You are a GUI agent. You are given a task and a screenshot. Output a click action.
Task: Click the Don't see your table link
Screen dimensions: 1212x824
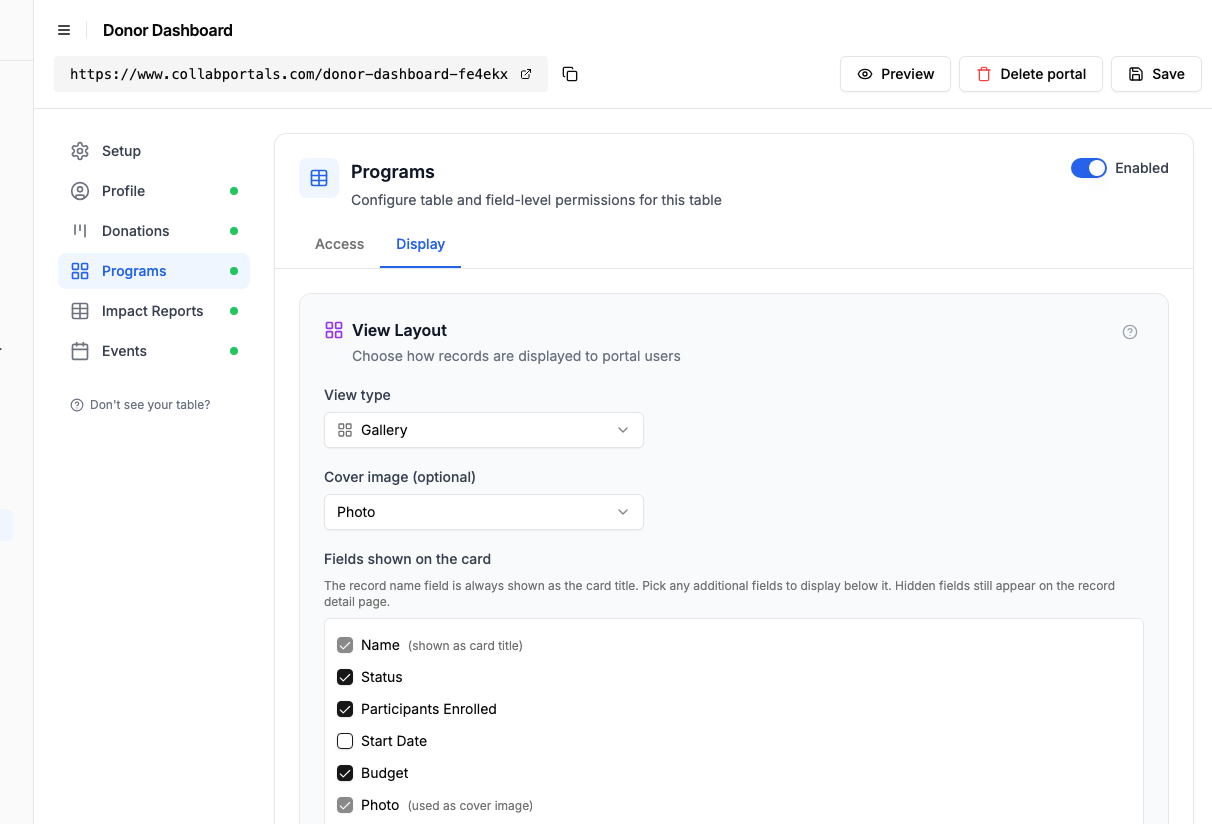140,405
